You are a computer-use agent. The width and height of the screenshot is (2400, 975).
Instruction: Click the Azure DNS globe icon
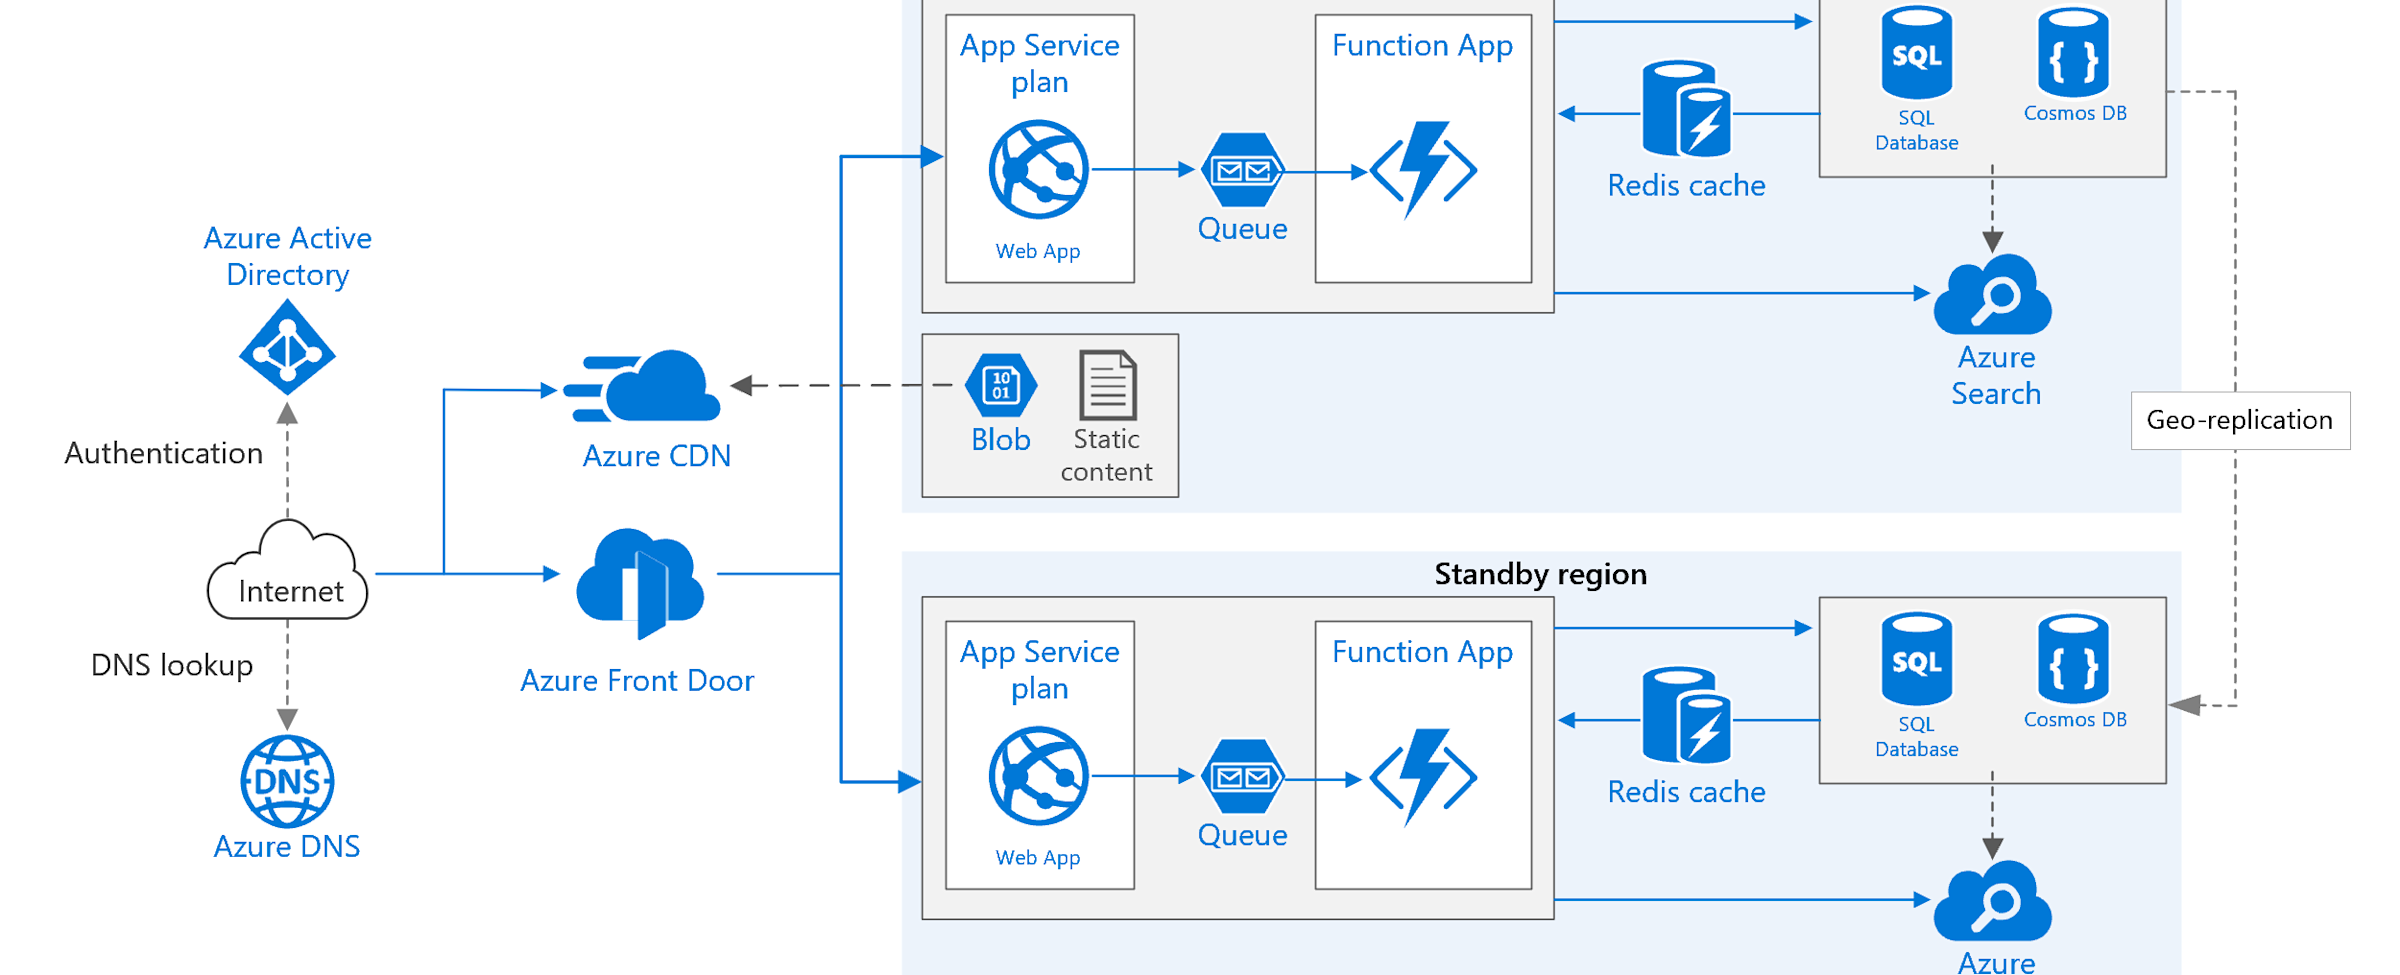(x=287, y=781)
